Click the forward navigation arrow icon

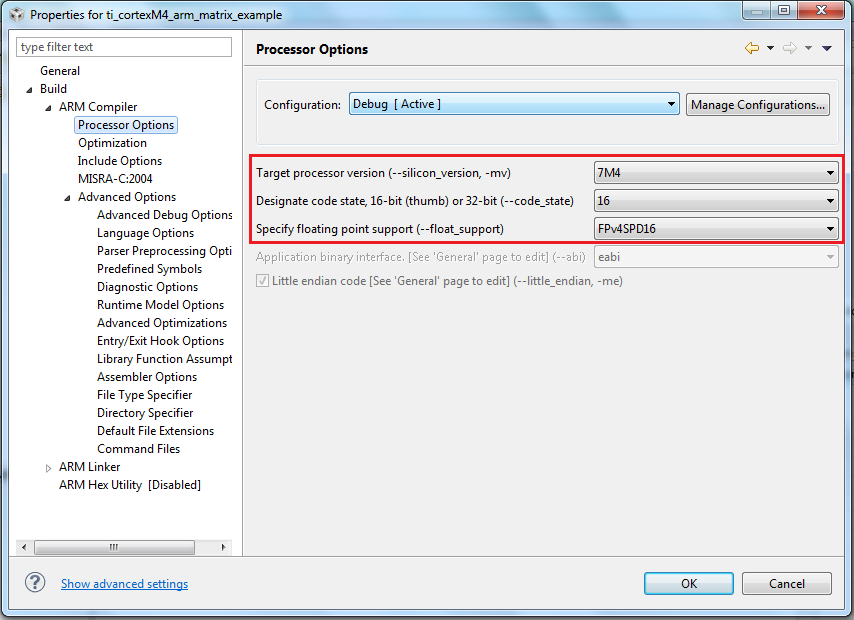(x=790, y=49)
